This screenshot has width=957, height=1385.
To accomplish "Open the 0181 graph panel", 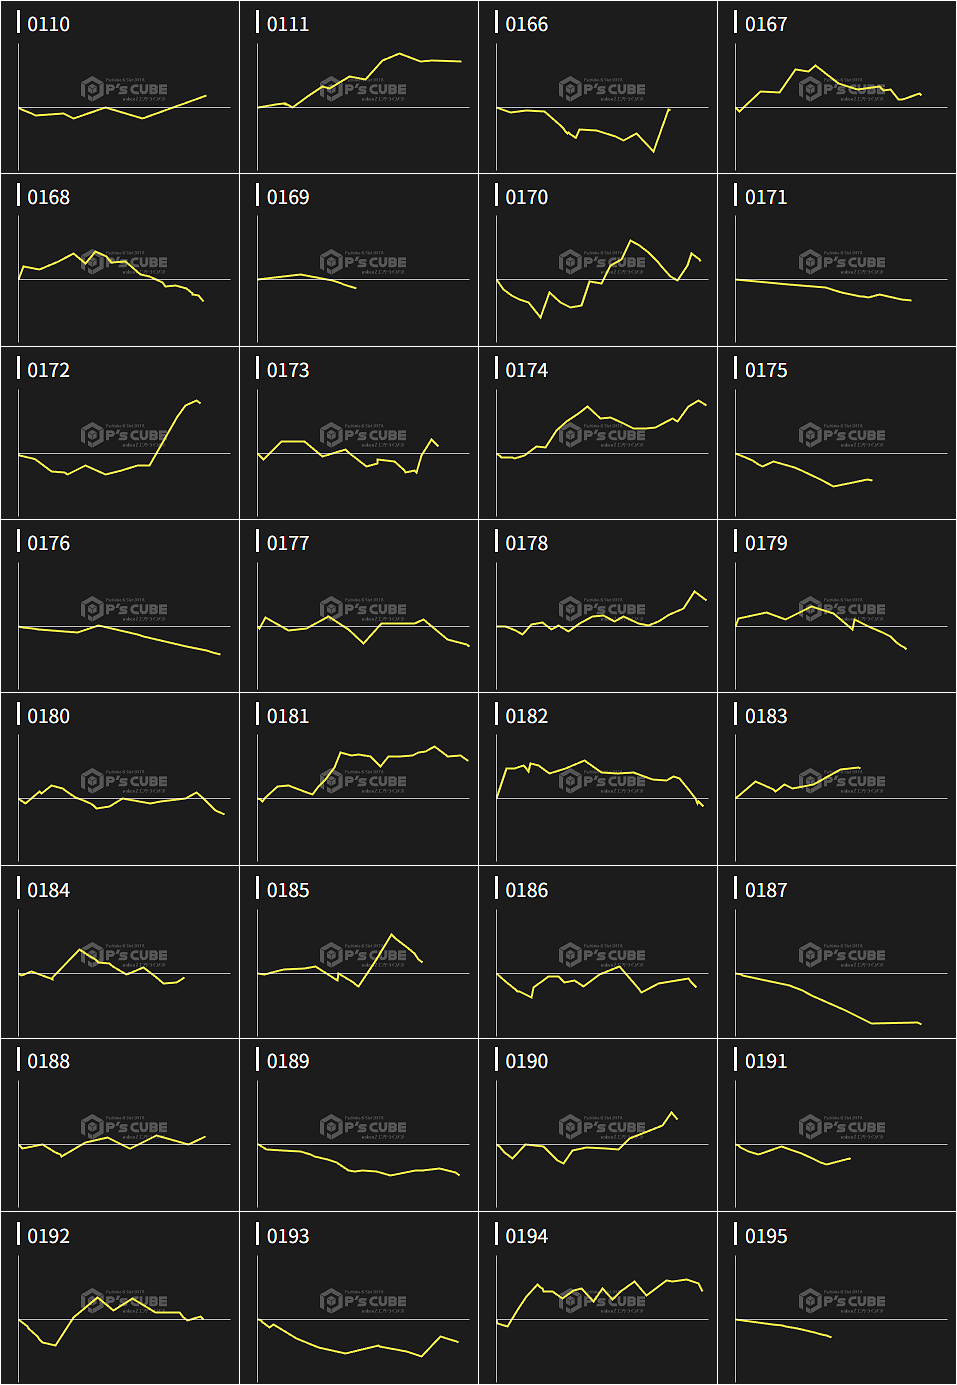I will click(x=359, y=792).
